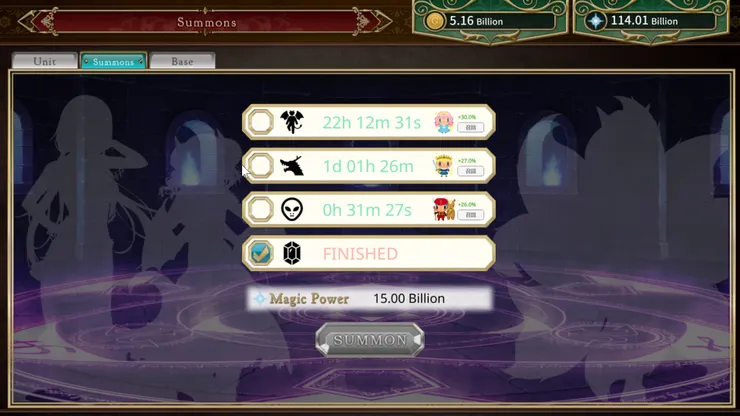
Task: Go to previous page with left header arrow
Action: [27, 22]
